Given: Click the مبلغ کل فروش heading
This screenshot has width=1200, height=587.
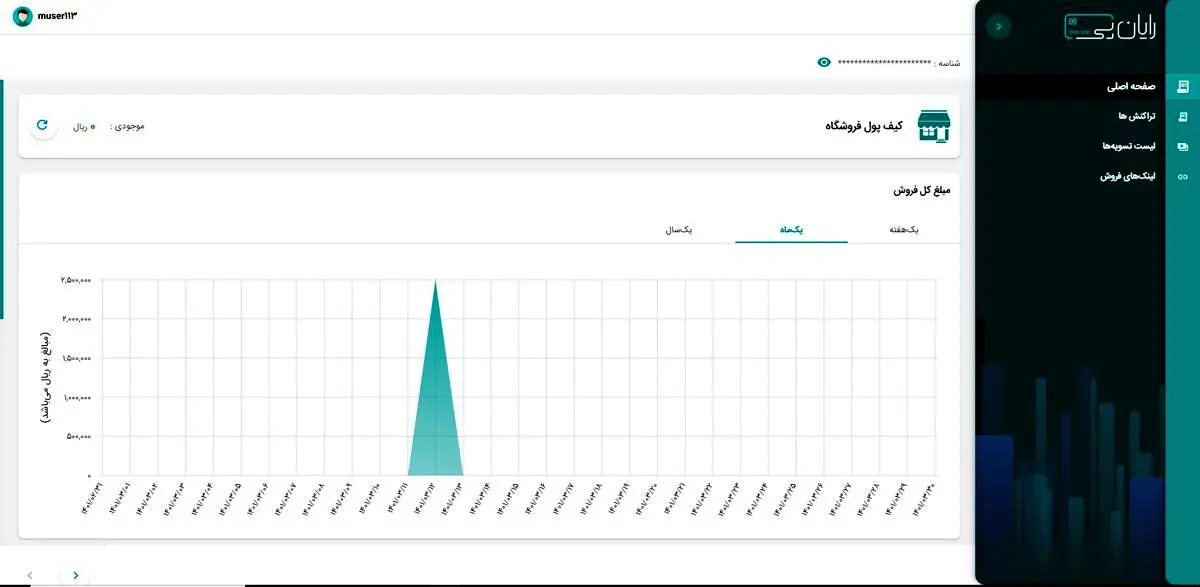Looking at the screenshot, I should (x=921, y=189).
